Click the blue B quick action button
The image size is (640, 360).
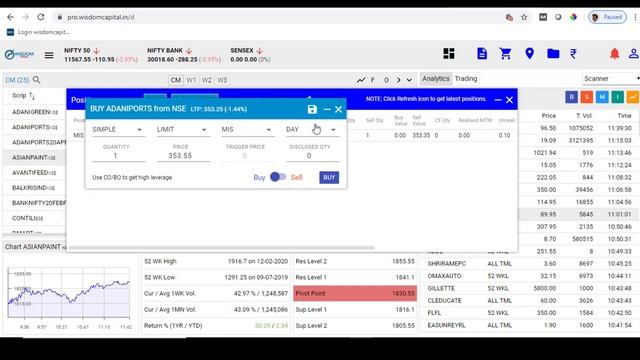point(571,97)
